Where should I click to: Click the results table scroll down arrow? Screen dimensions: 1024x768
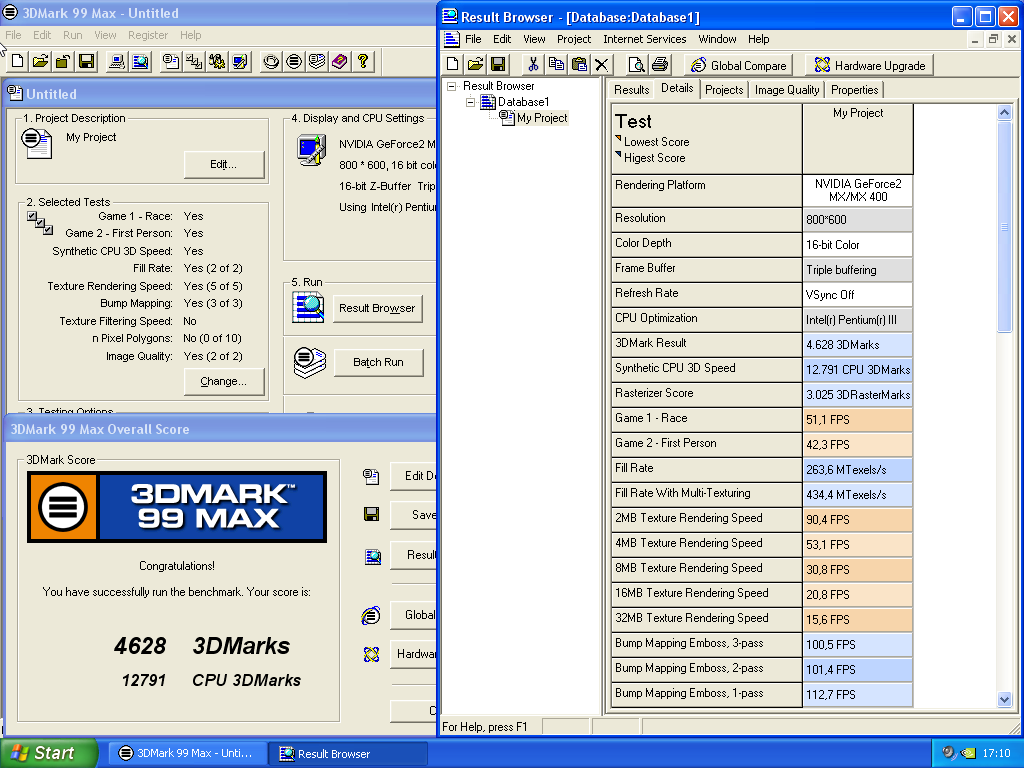[x=1004, y=699]
